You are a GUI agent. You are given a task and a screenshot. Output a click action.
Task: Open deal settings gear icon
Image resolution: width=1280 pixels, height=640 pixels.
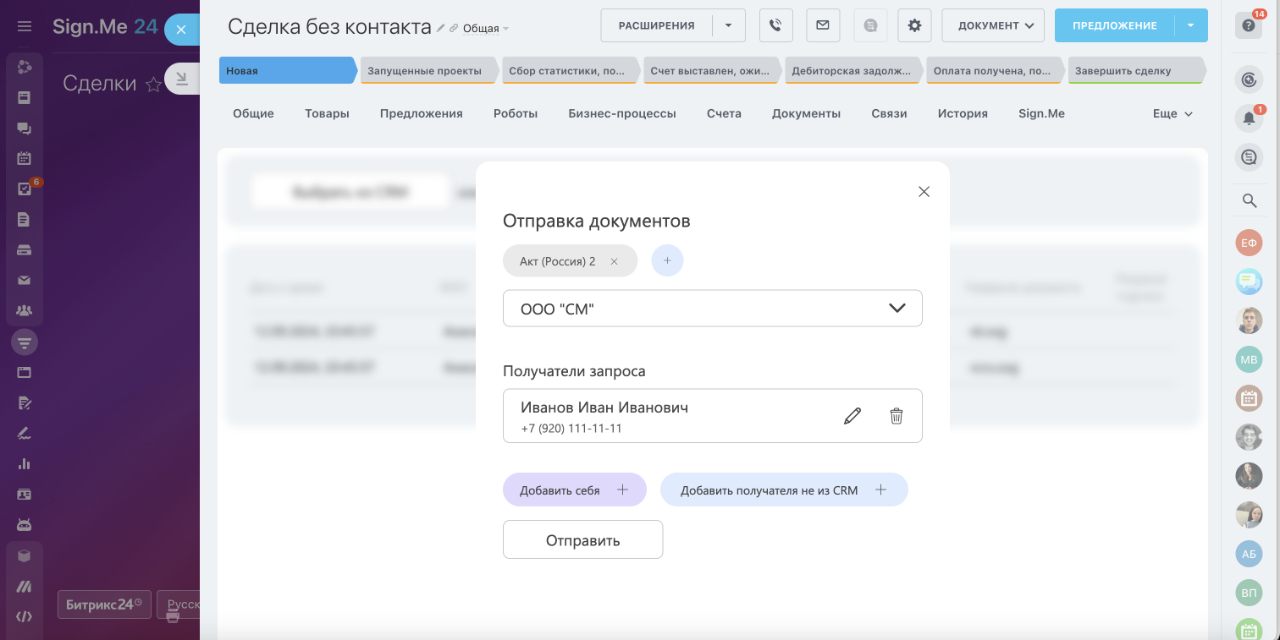click(914, 25)
